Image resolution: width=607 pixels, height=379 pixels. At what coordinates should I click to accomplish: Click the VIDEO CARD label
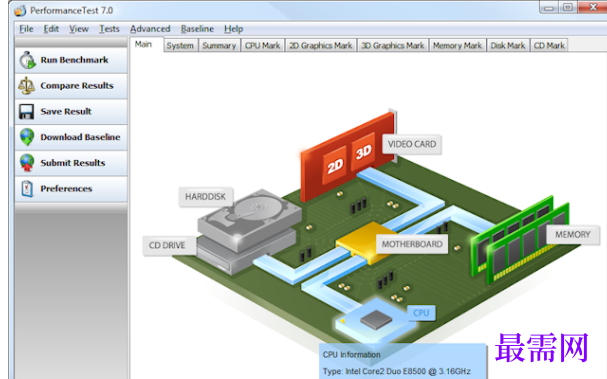(412, 144)
